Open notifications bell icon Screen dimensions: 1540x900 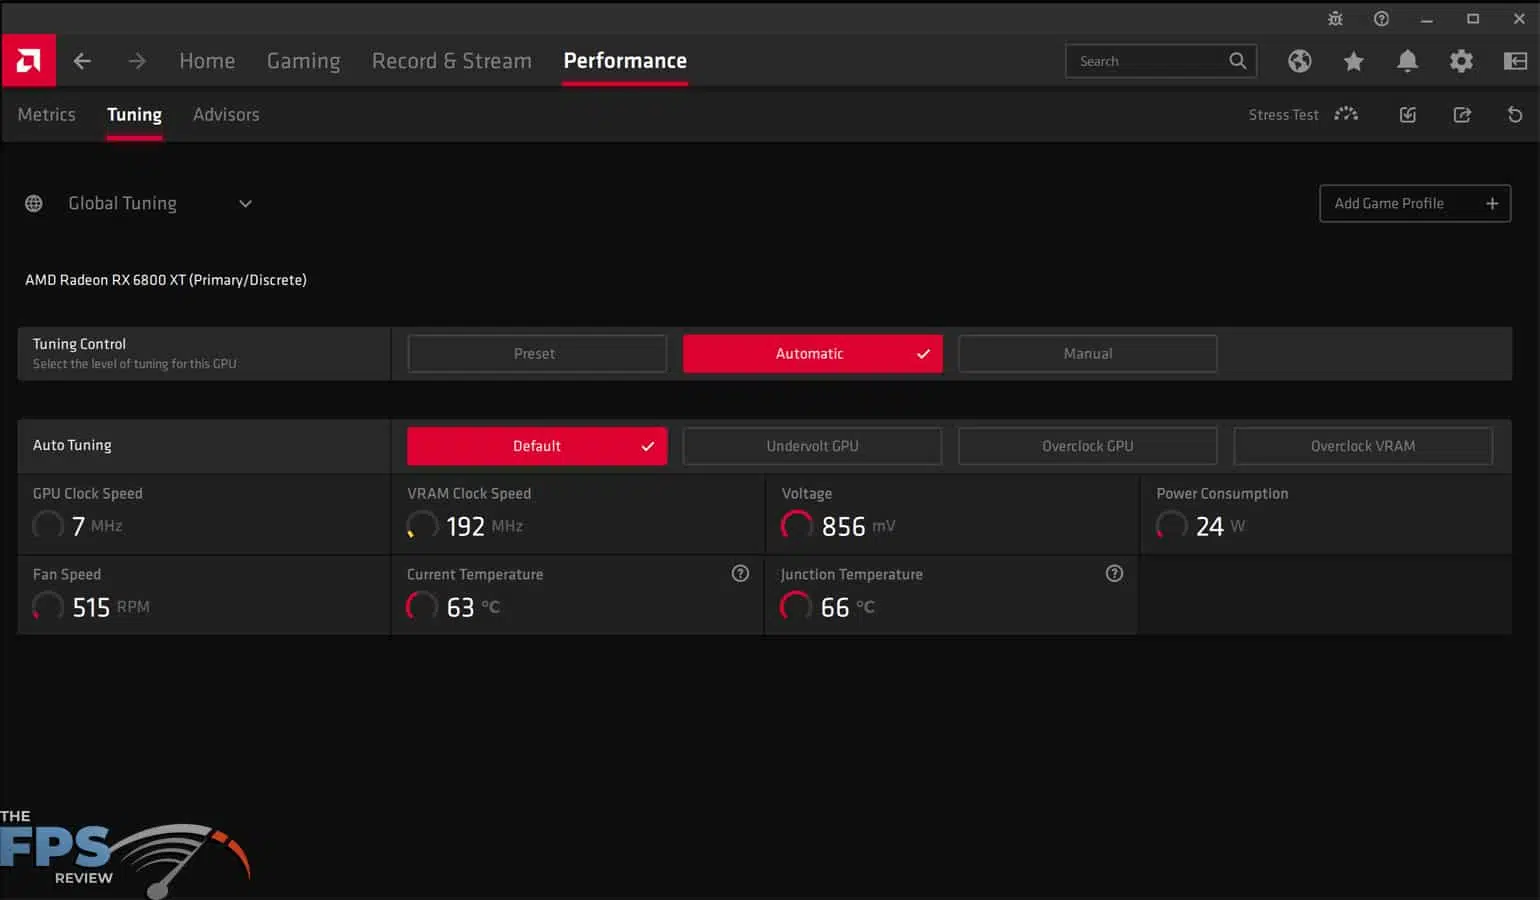1407,61
